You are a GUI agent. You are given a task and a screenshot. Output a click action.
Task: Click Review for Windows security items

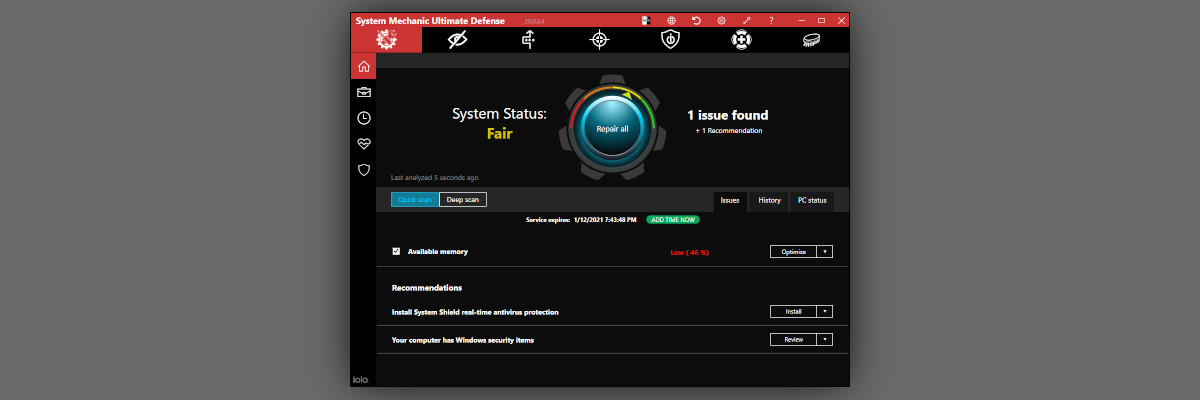pos(794,340)
